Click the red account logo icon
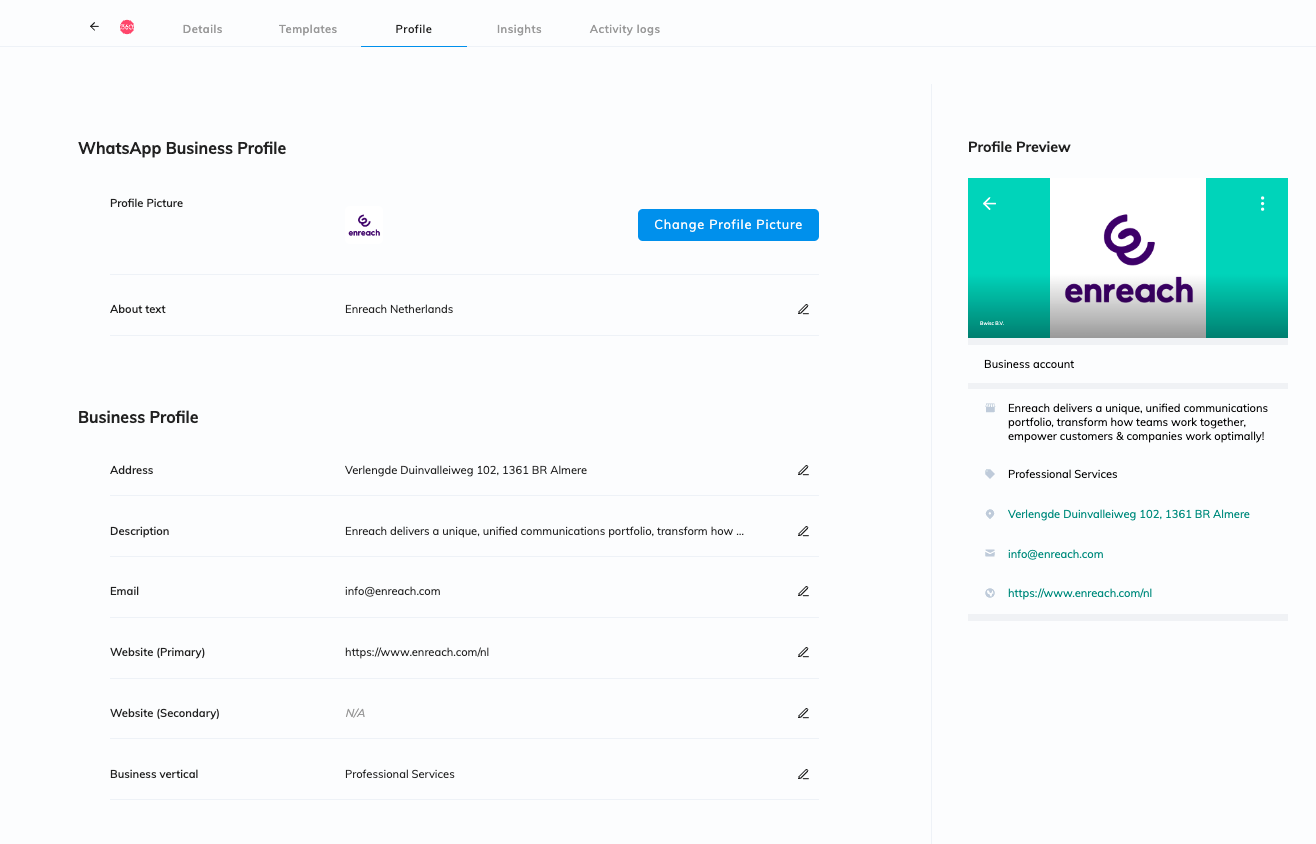The image size is (1316, 844). pos(127,27)
